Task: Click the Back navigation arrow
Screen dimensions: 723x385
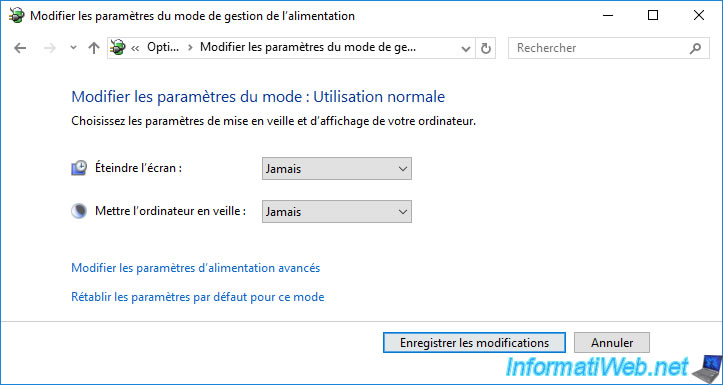Action: (20, 48)
